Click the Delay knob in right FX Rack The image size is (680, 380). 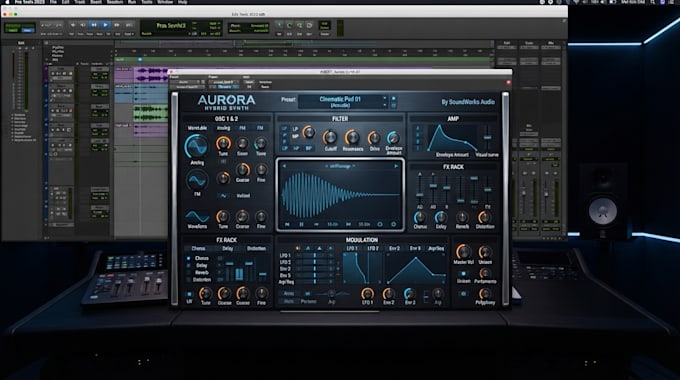click(x=441, y=217)
